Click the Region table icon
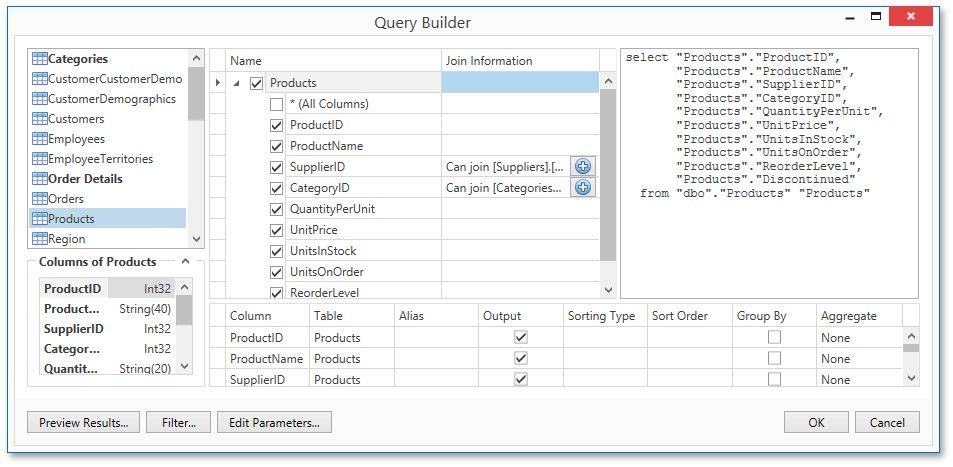Screen dimensions: 953x467 pyautogui.click(x=40, y=239)
